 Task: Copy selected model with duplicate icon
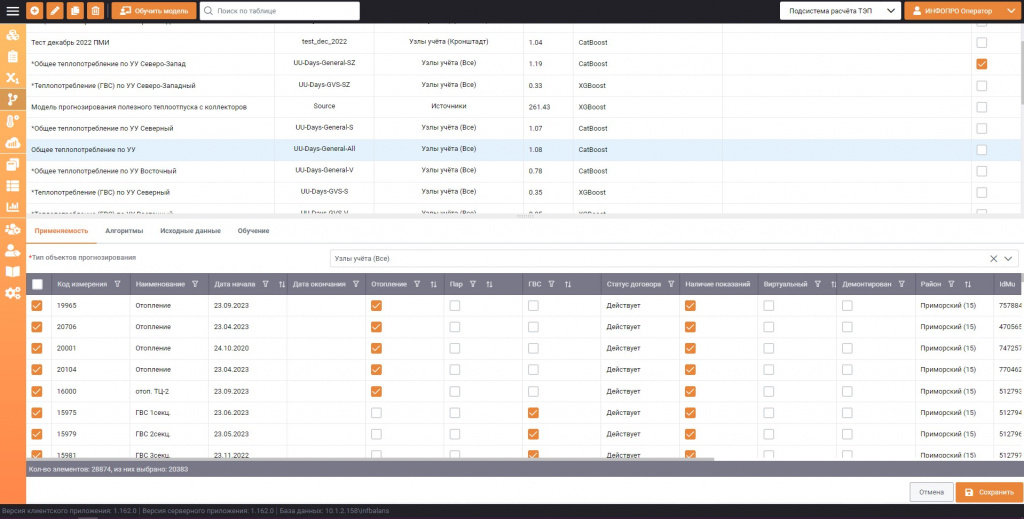(75, 11)
